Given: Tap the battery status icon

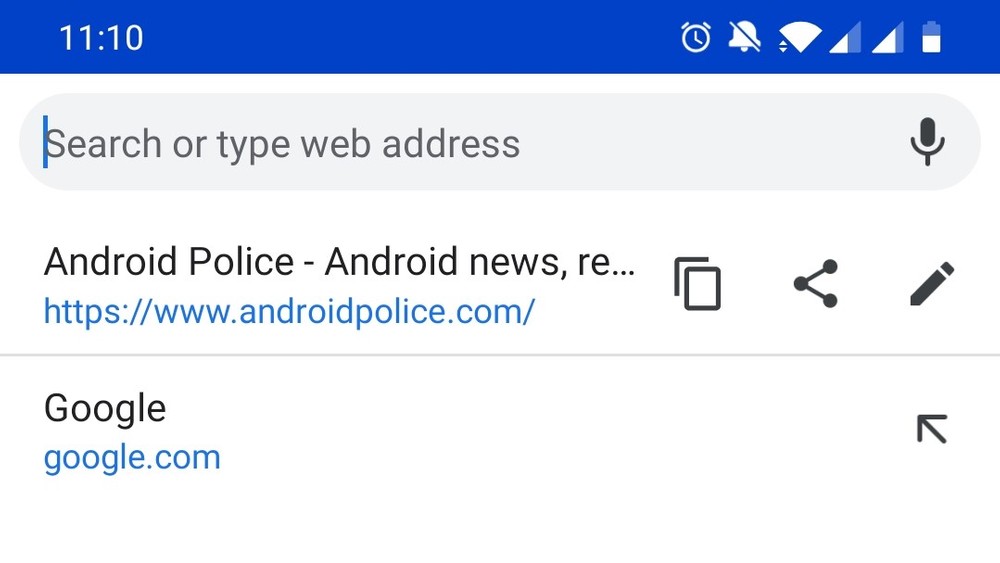Looking at the screenshot, I should [932, 37].
